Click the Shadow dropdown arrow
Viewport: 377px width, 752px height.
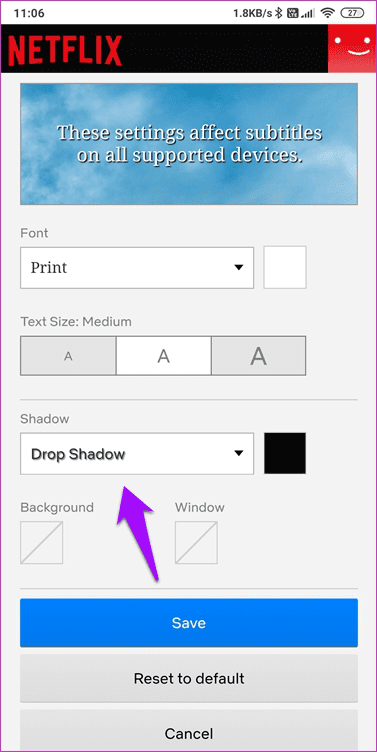pos(238,454)
